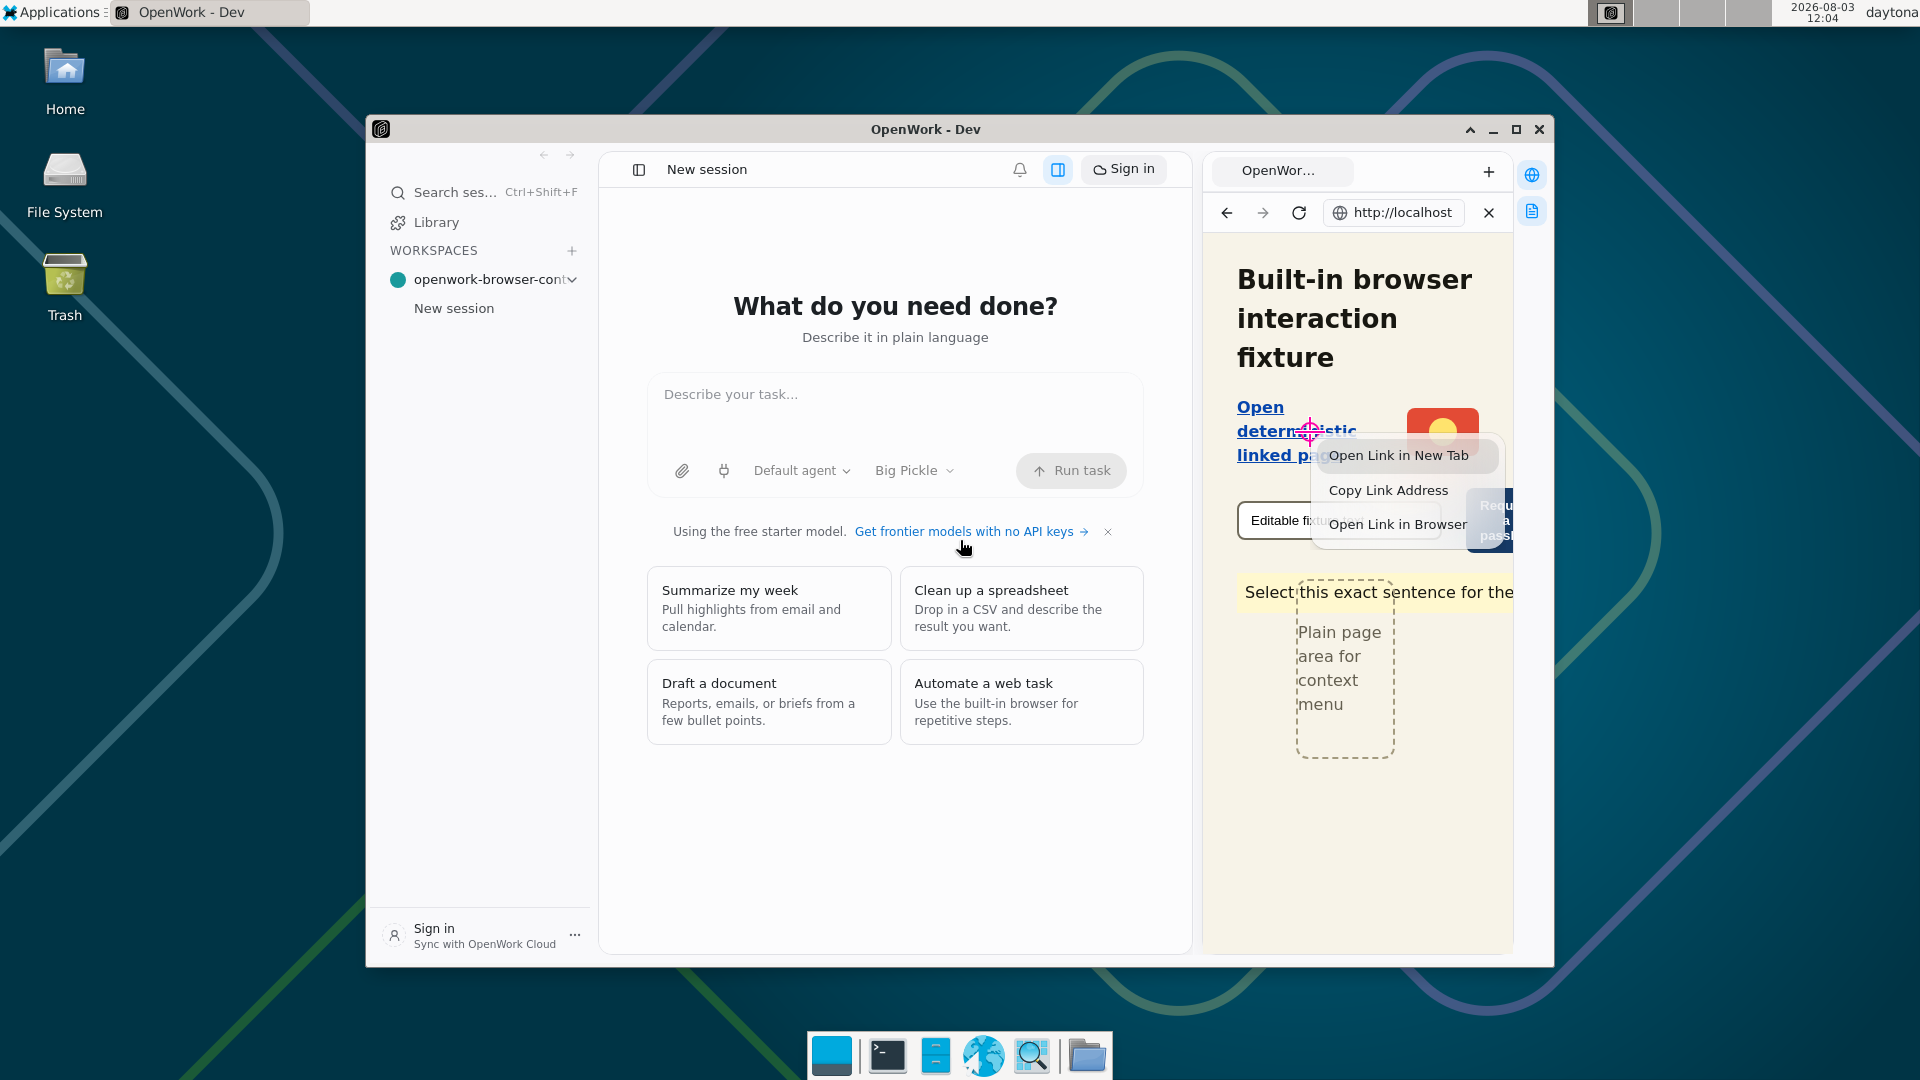Expand openwork-browser-cont workspace chevron
Image resolution: width=1920 pixels, height=1080 pixels.
(572, 280)
